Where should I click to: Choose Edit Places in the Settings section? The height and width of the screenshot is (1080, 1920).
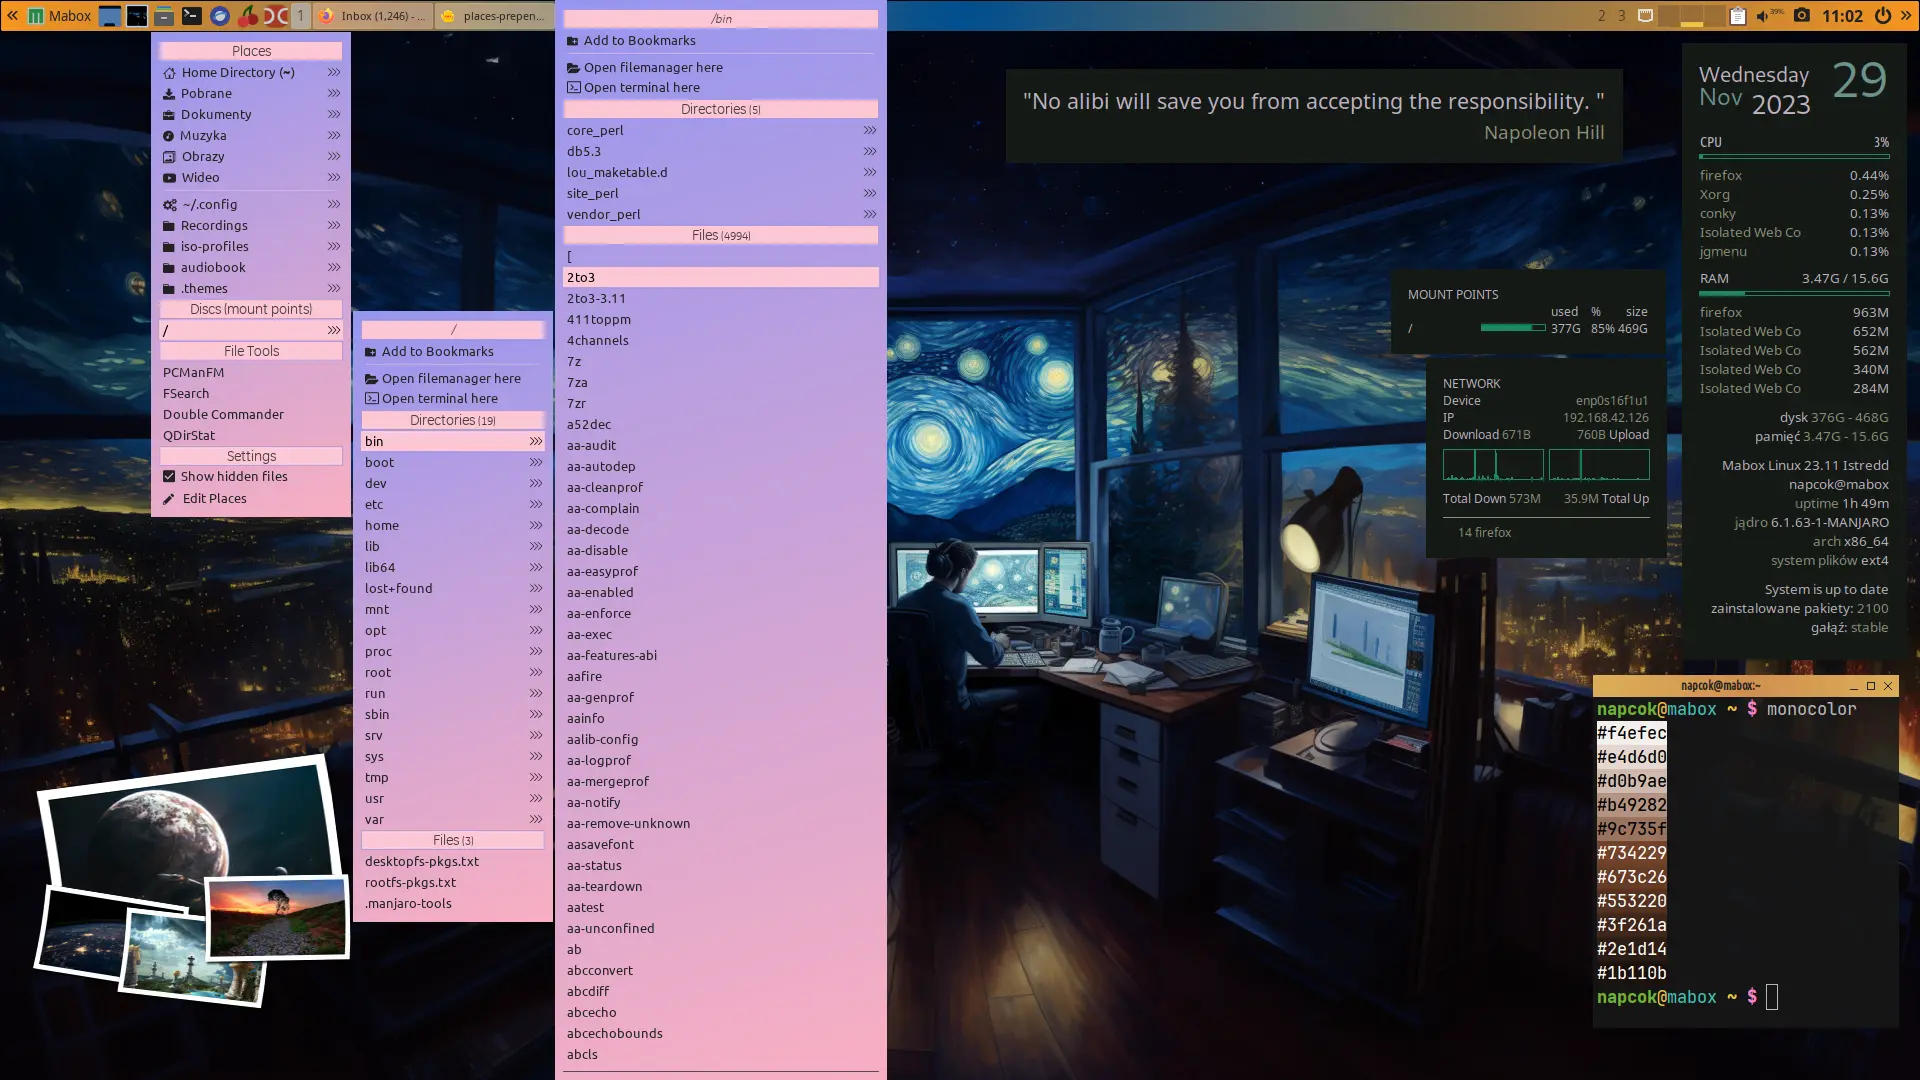point(214,498)
